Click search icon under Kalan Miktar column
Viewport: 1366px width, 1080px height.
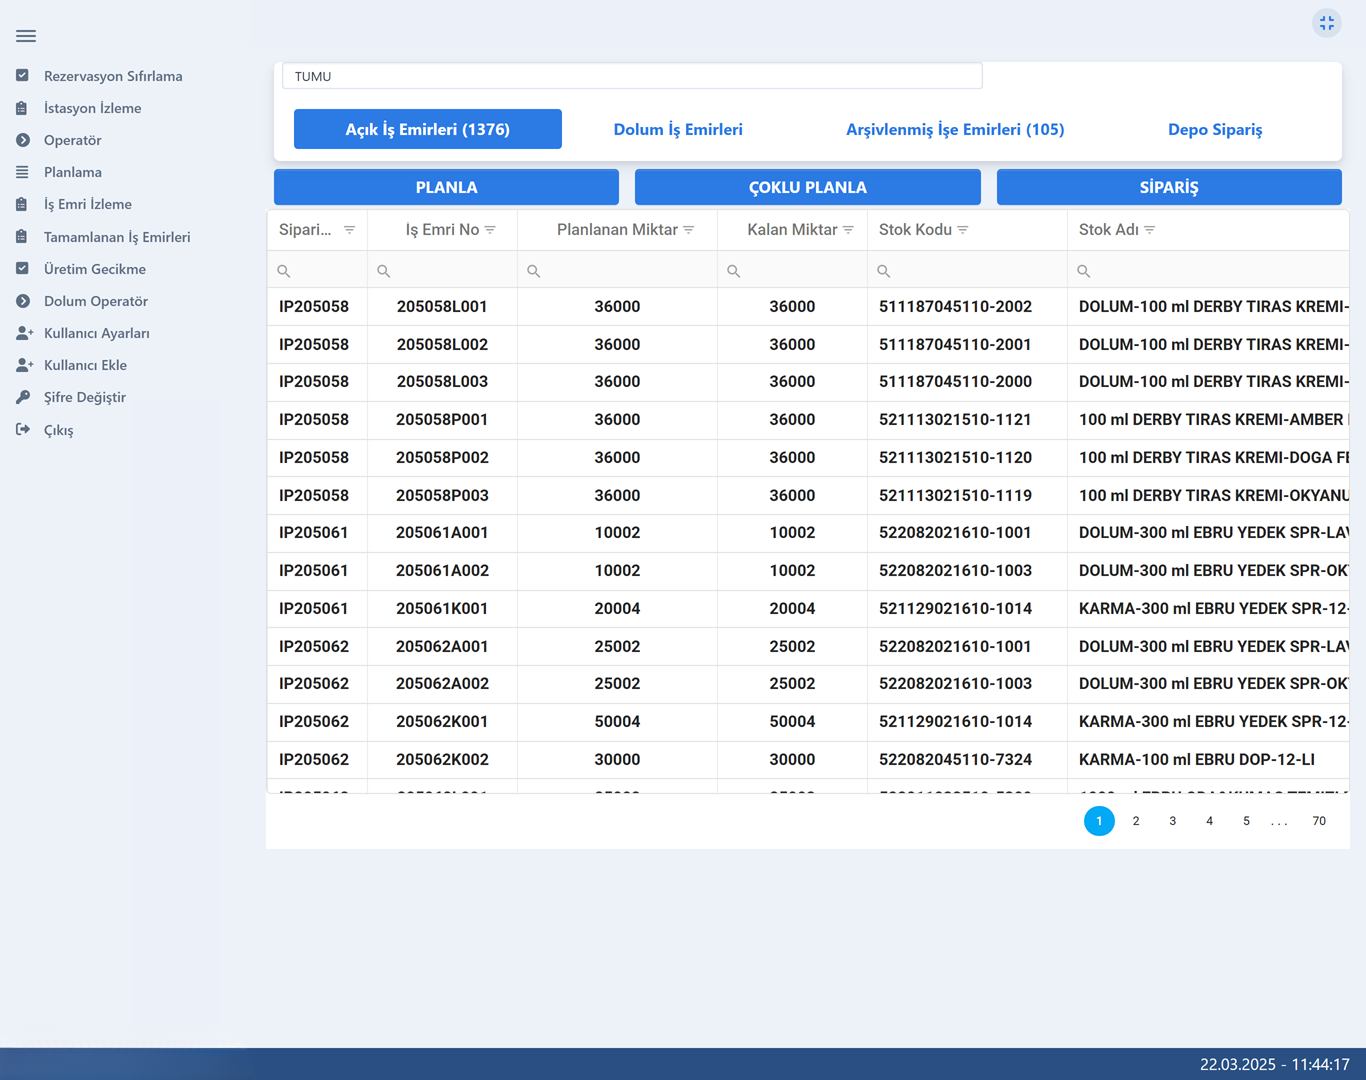734,271
